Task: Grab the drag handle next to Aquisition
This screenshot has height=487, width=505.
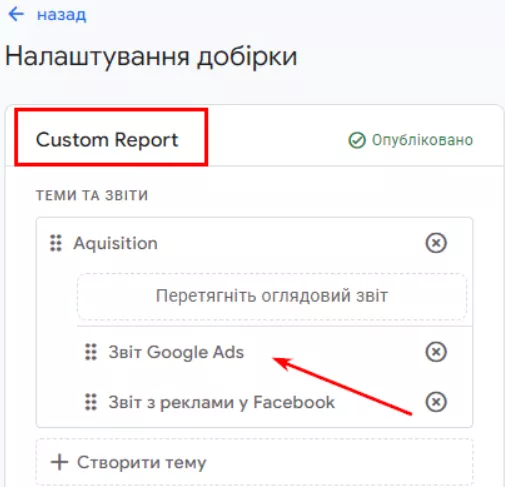Action: pos(56,243)
